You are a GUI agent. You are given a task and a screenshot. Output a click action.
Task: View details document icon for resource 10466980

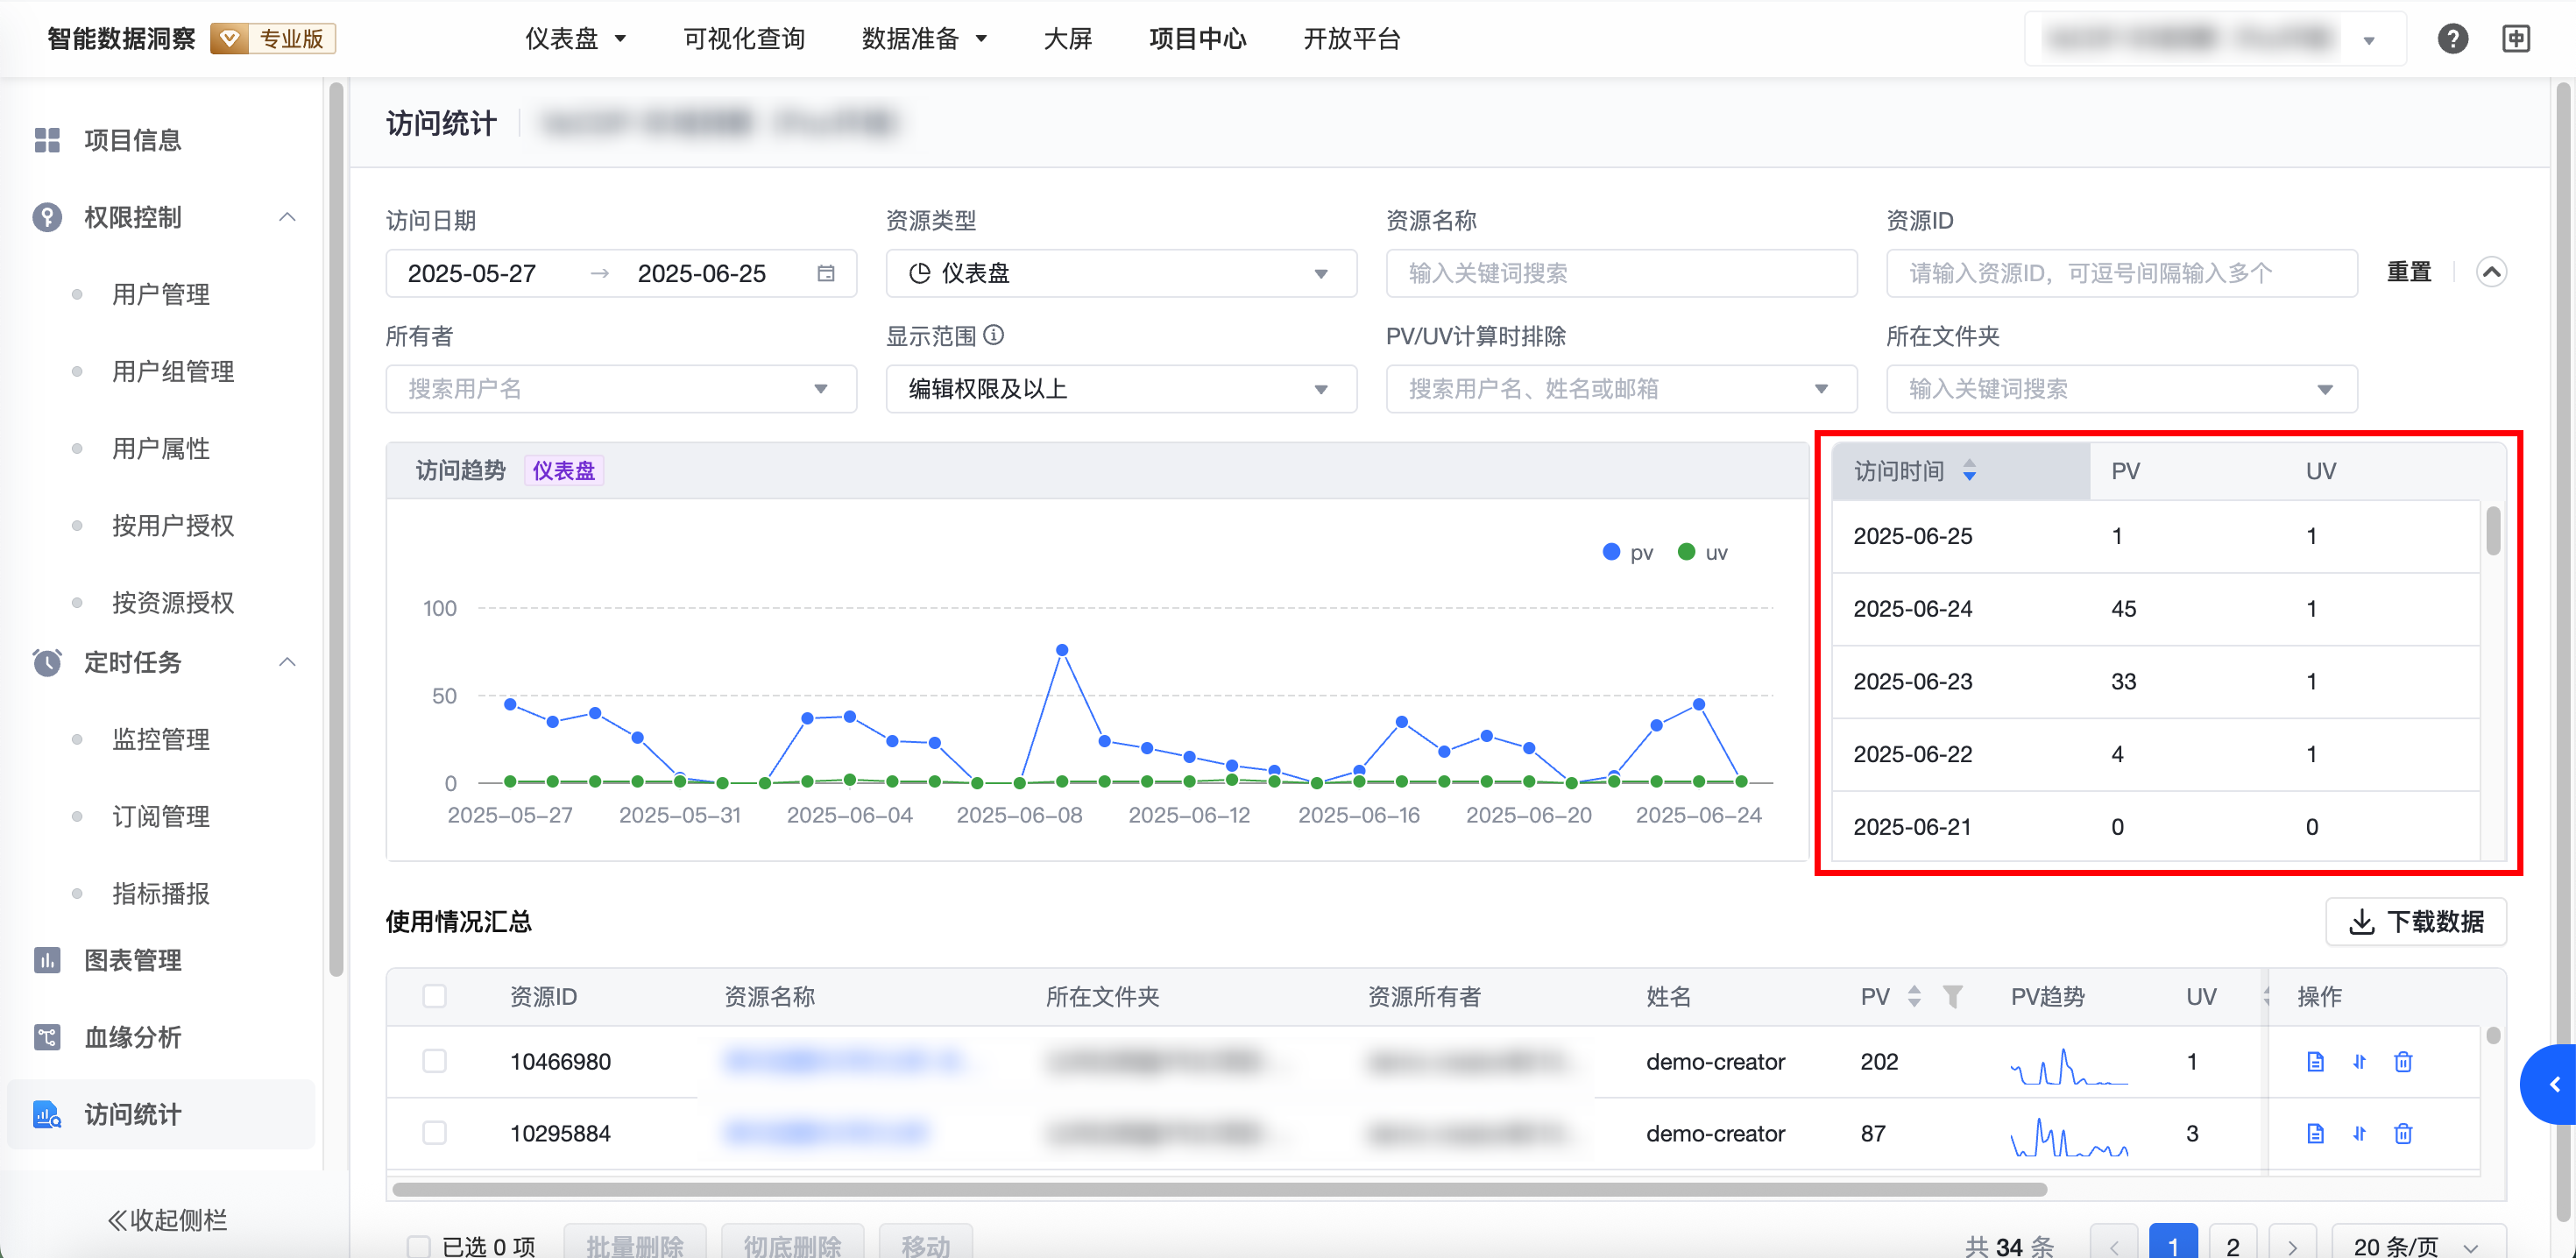click(x=2315, y=1061)
